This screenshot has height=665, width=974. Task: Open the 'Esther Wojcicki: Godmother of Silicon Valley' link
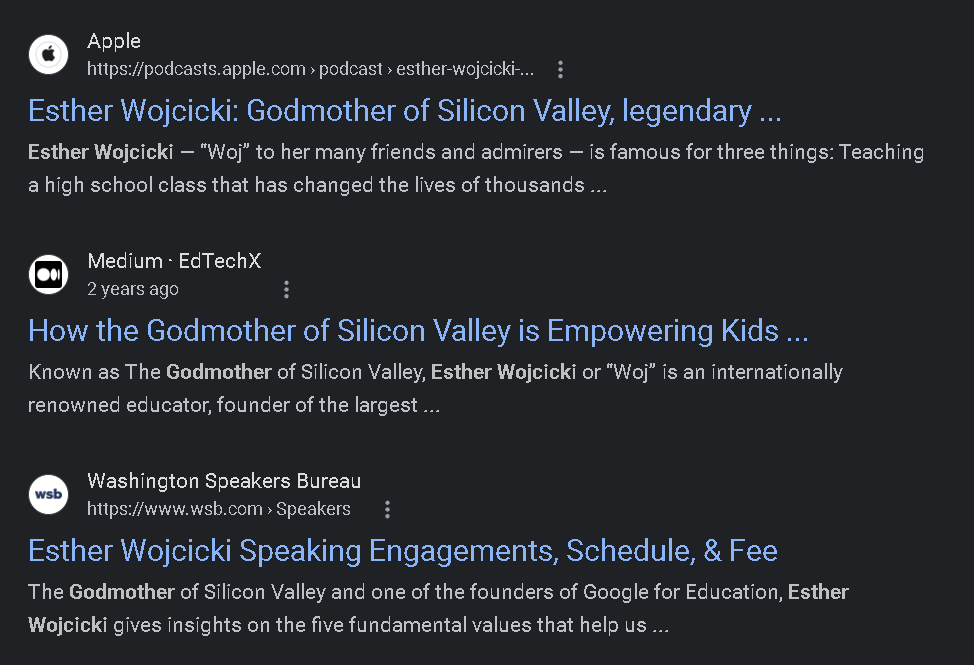[x=404, y=111]
